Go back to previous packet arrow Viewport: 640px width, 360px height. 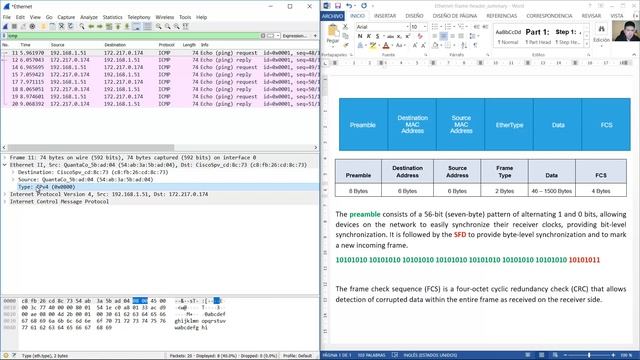point(91,26)
